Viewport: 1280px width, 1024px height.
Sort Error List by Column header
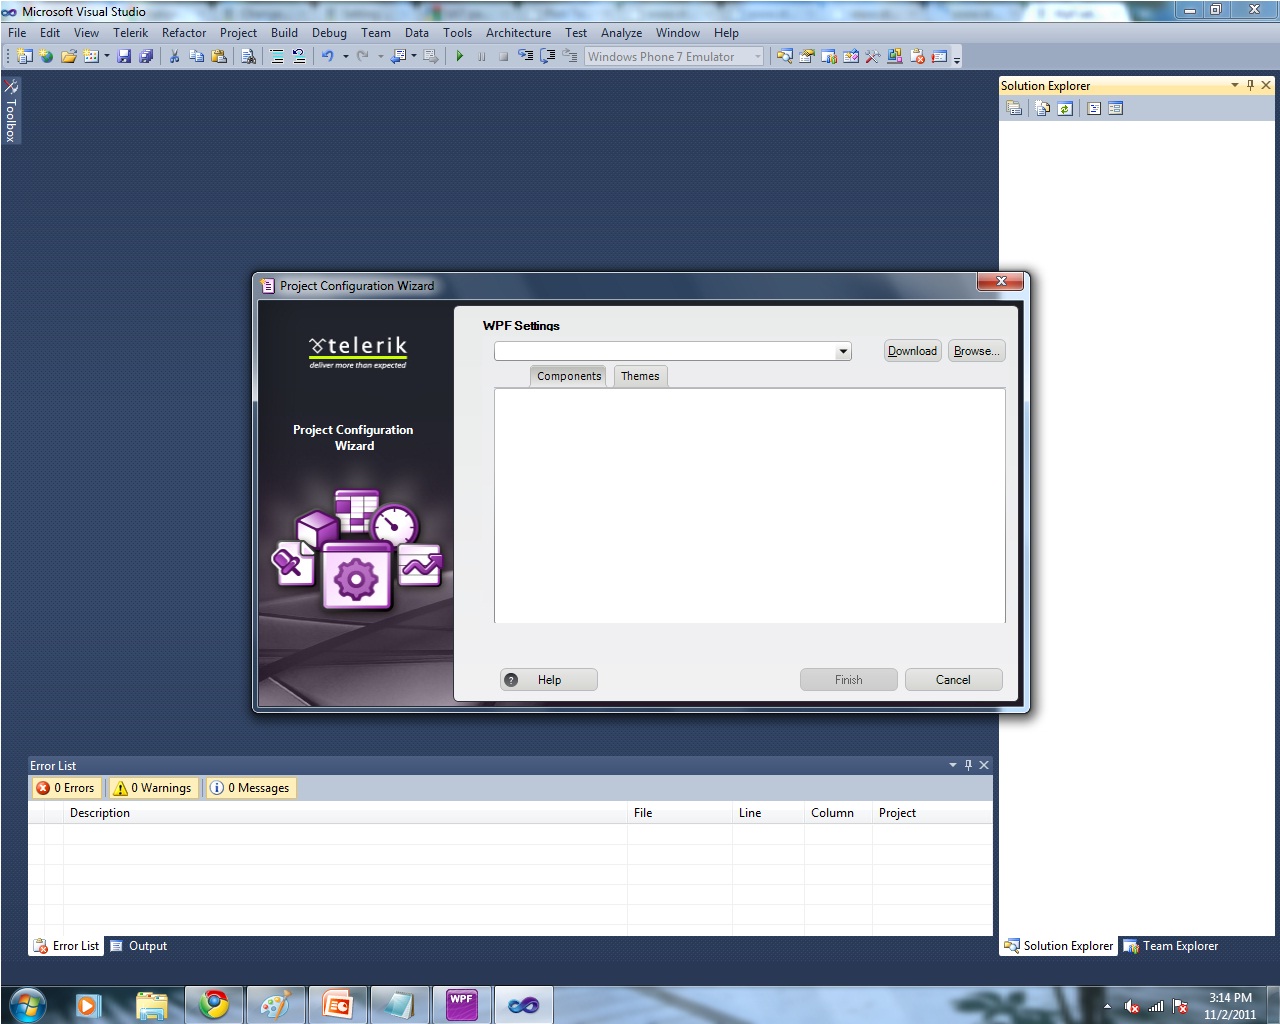838,813
